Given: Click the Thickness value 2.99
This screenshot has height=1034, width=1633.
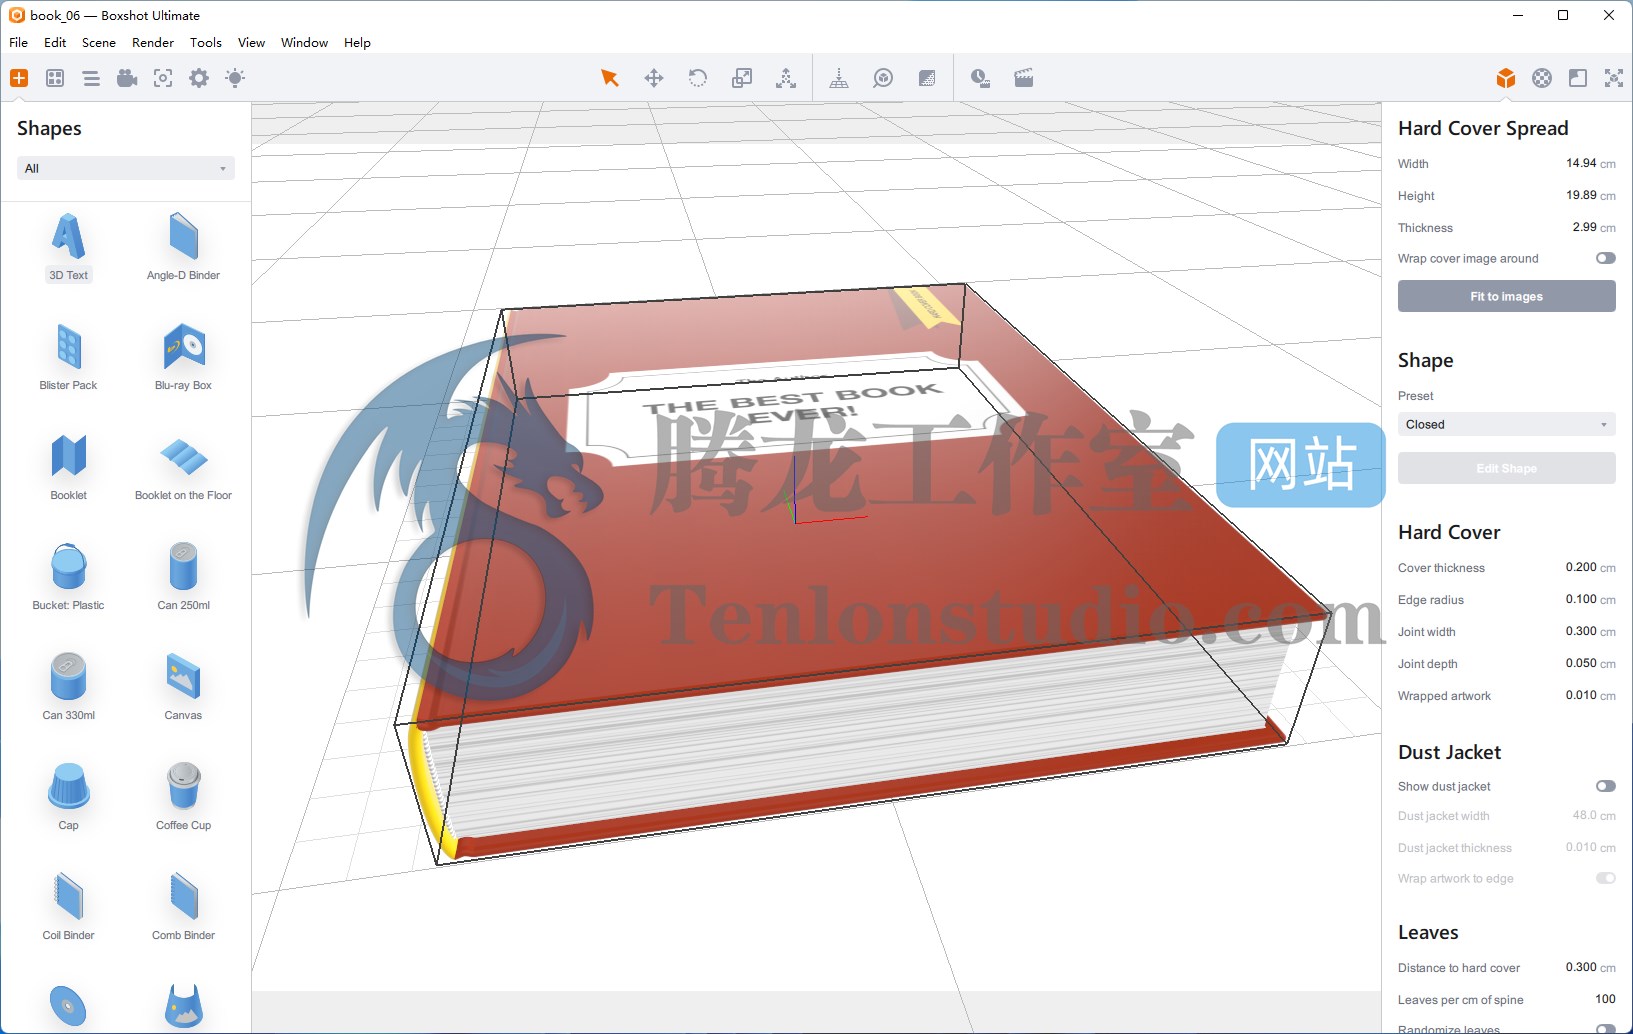Looking at the screenshot, I should 1584,227.
